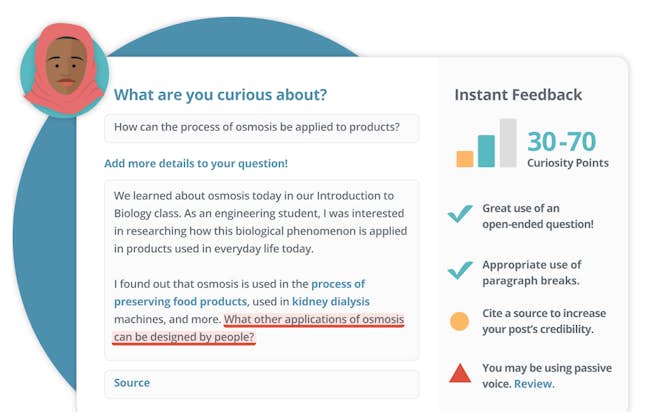The width and height of the screenshot is (652, 412).
Task: Click checkmark beside paragraph breaks feedback
Action: [x=460, y=270]
